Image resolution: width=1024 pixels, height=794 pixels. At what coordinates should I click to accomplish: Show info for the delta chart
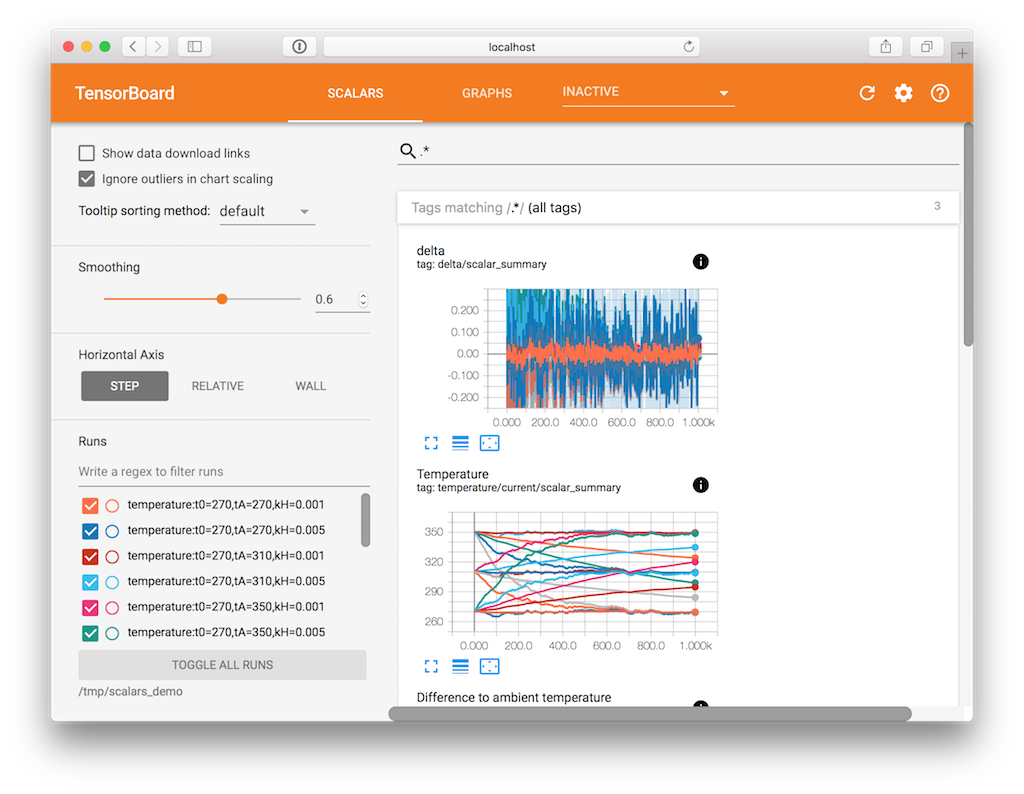(x=700, y=262)
